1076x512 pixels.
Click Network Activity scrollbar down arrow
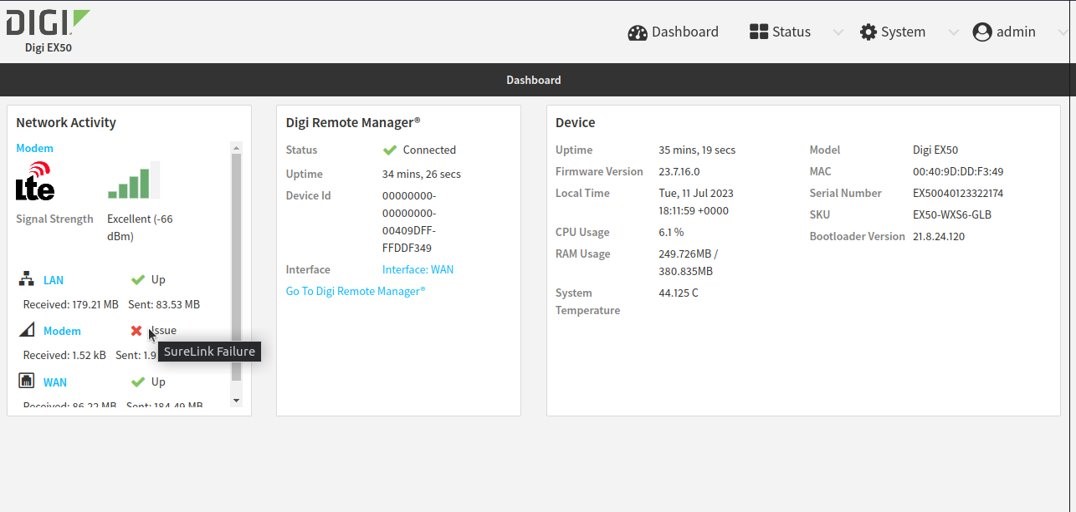pyautogui.click(x=237, y=401)
